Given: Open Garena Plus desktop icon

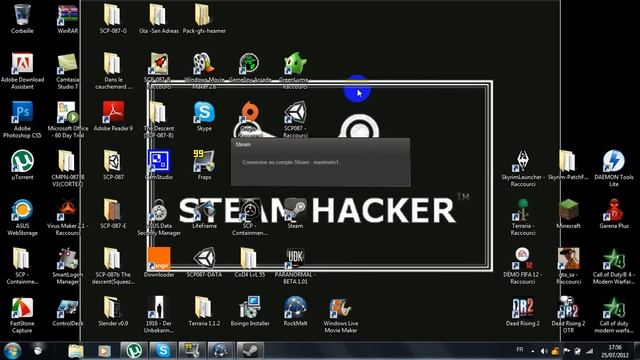Looking at the screenshot, I should pos(614,213).
